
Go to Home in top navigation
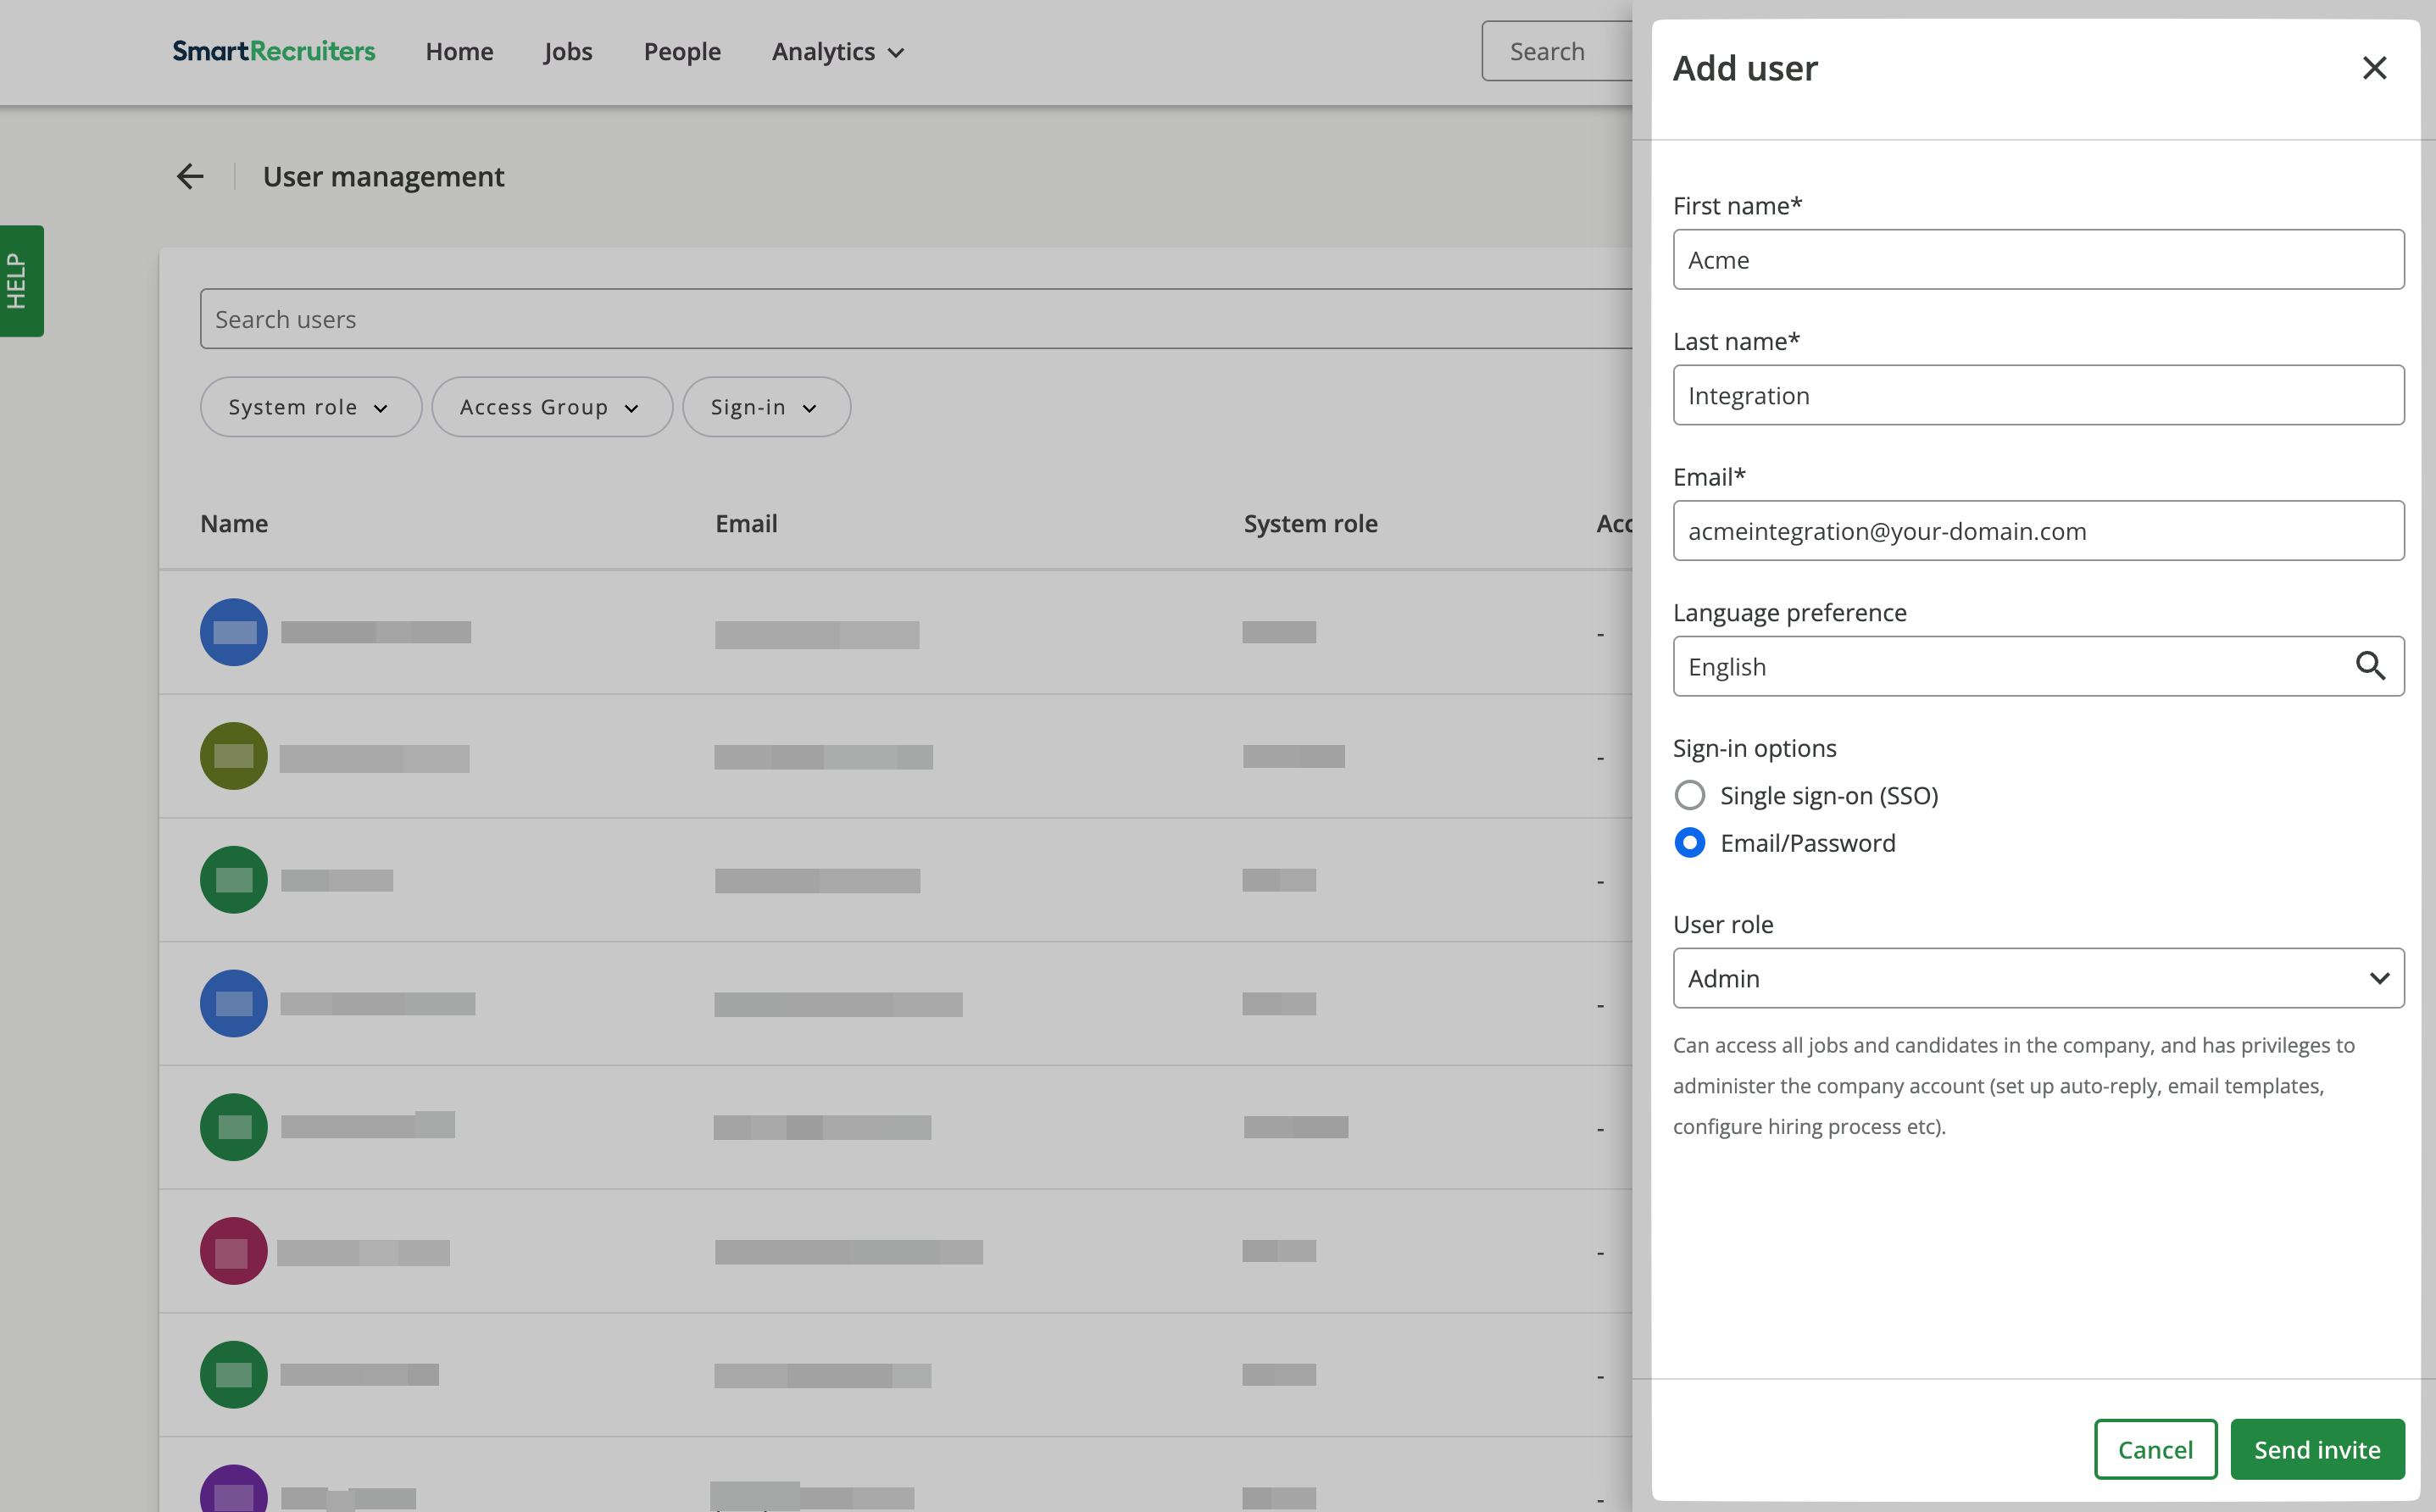pos(459,51)
